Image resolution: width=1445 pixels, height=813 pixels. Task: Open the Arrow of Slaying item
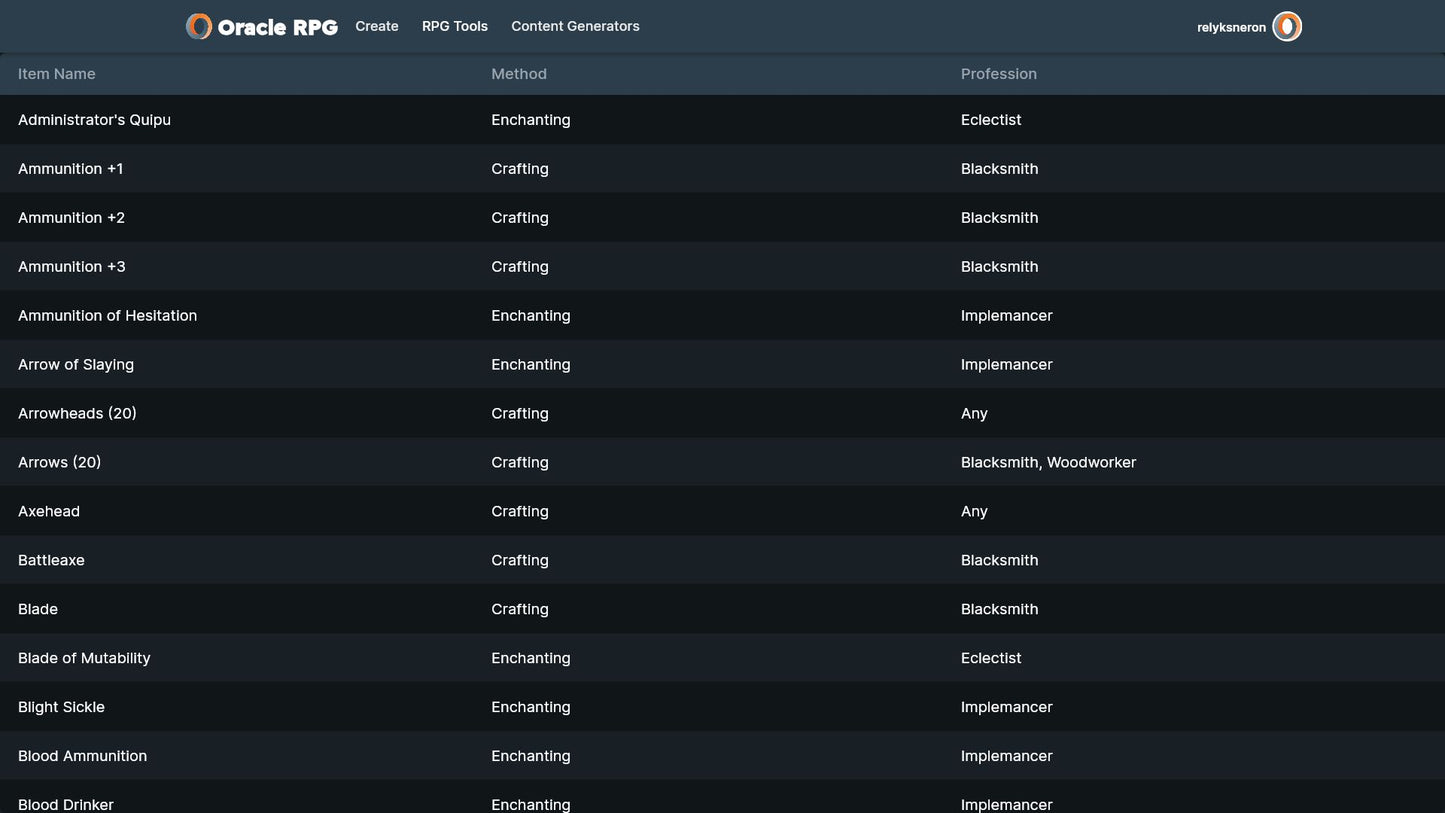[76, 365]
